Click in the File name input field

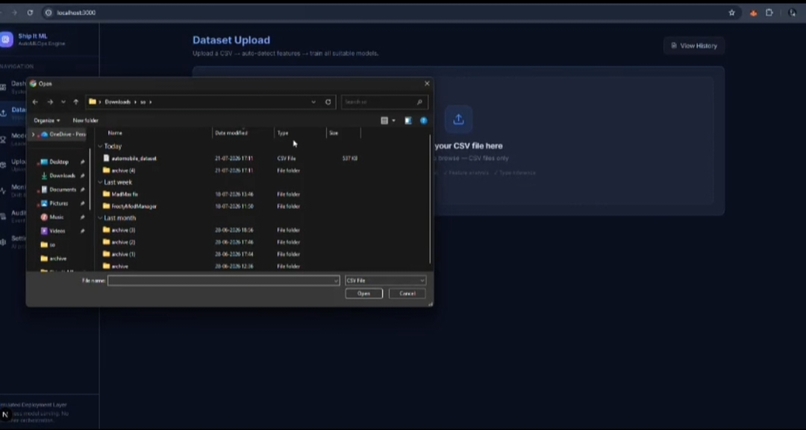coord(221,281)
